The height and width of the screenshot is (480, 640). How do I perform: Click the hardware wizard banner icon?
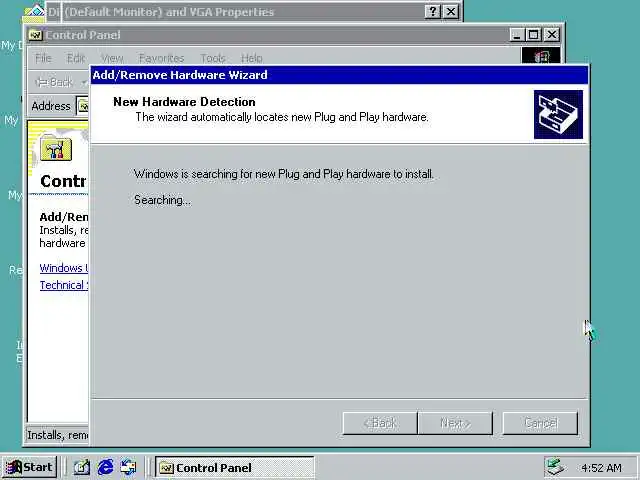(x=558, y=115)
